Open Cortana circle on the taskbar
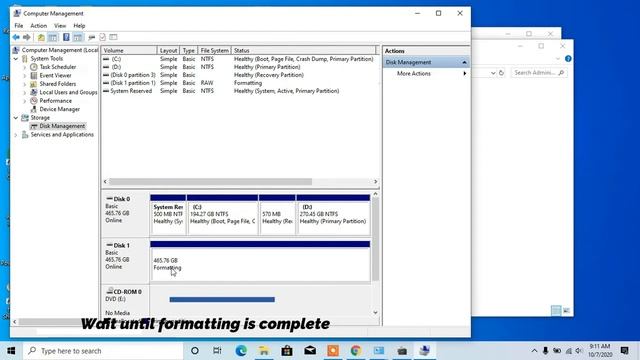Screen dimensions: 640x360 click(x=195, y=351)
